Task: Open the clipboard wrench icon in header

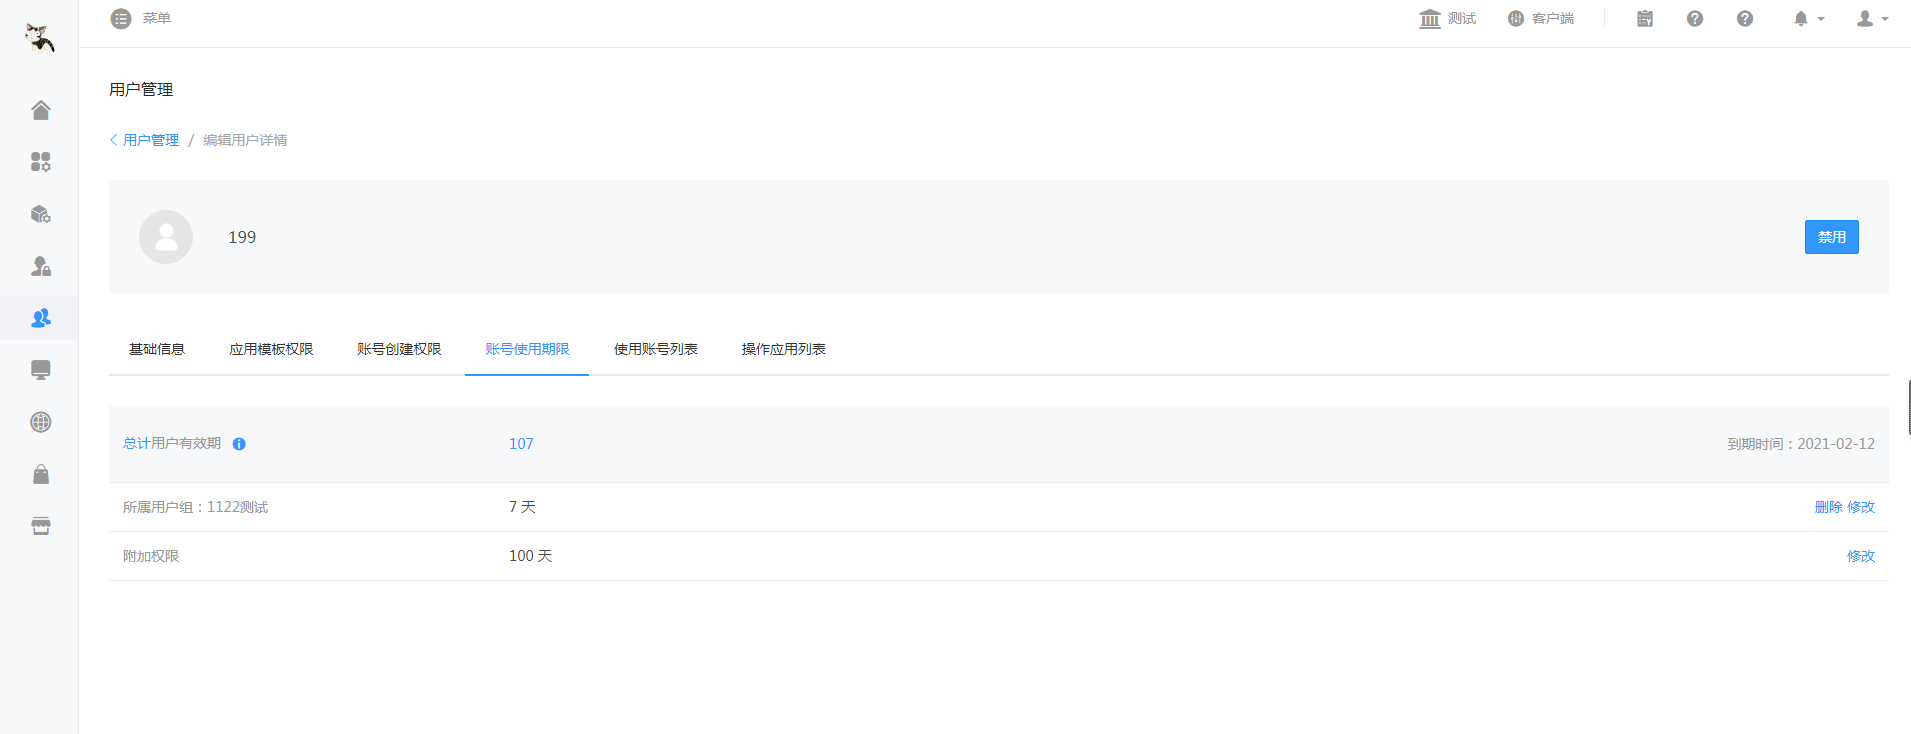Action: pos(1645,19)
